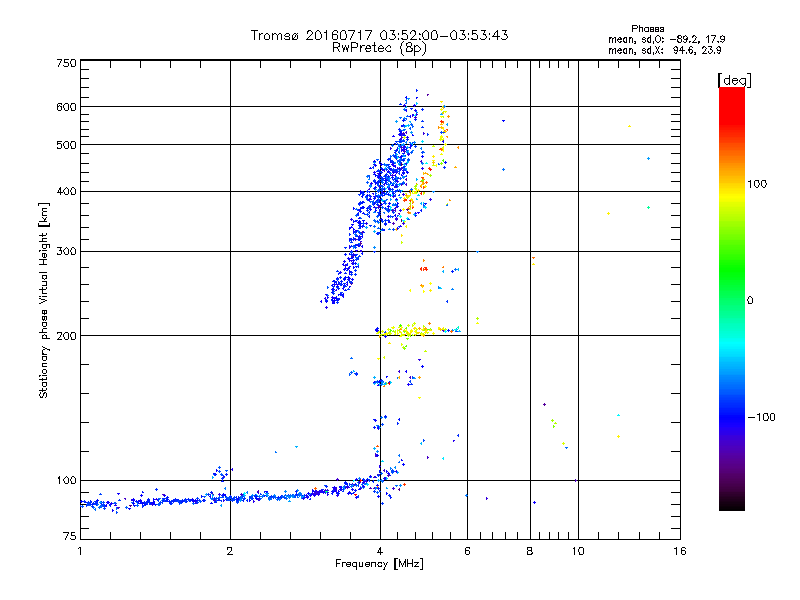Viewport: 800px width, 600px height.
Task: Click the '-100' colorbar tick label
Action: click(x=761, y=417)
